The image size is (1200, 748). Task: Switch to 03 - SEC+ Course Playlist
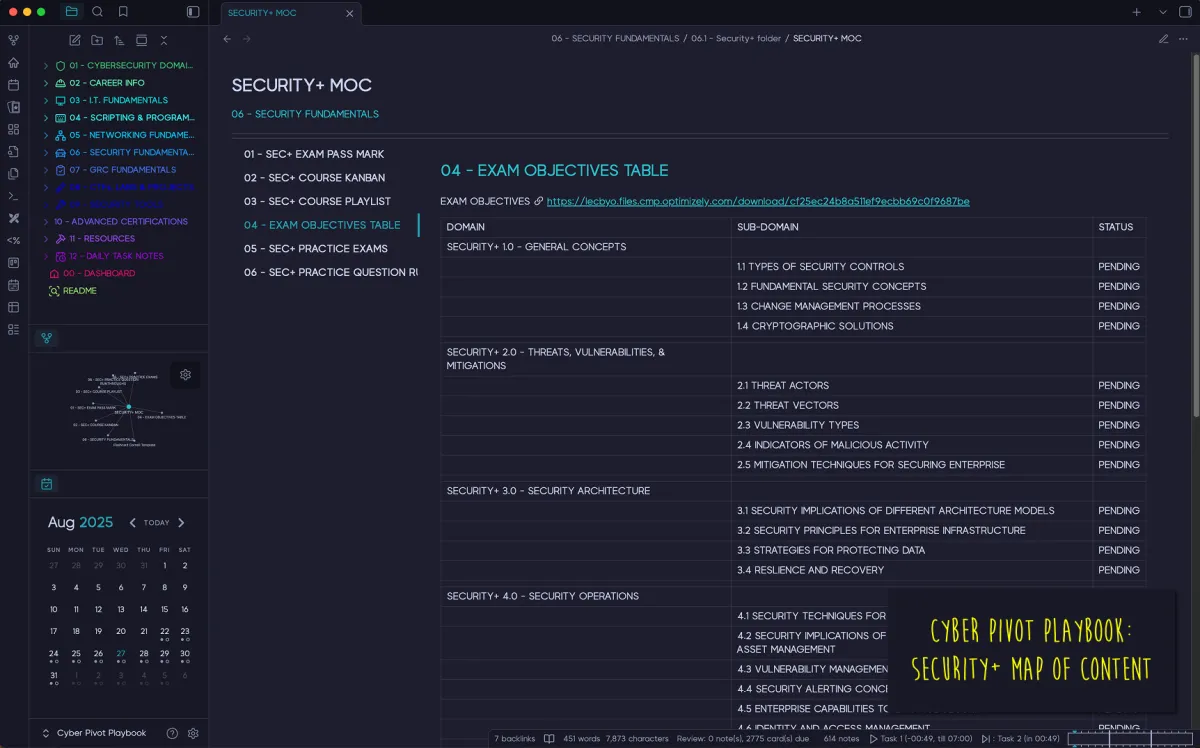(317, 201)
